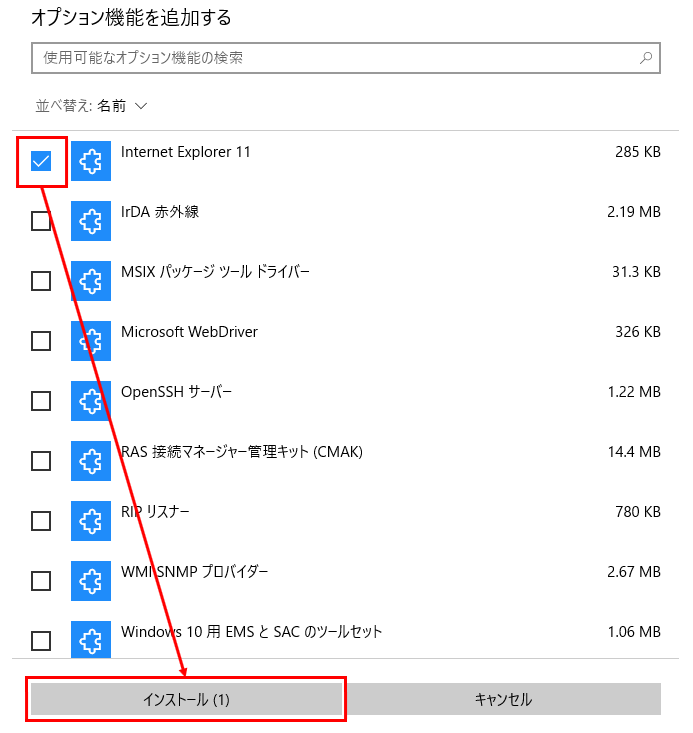The image size is (693, 733).
Task: Click the 1.06 MB size value
Action: tap(634, 632)
